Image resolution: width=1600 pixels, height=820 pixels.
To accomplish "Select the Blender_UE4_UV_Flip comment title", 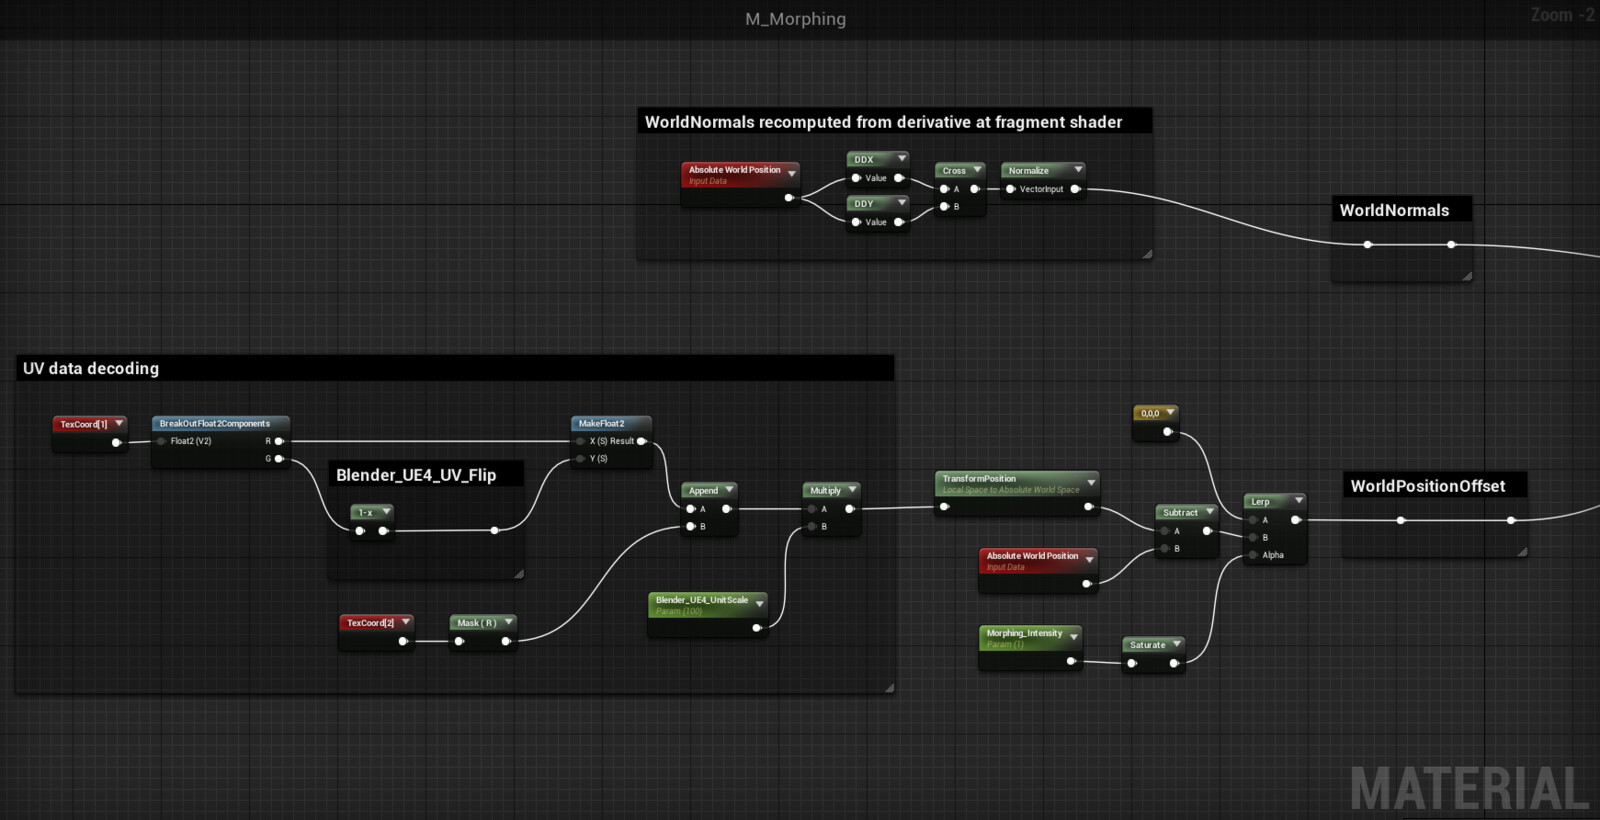I will point(416,475).
